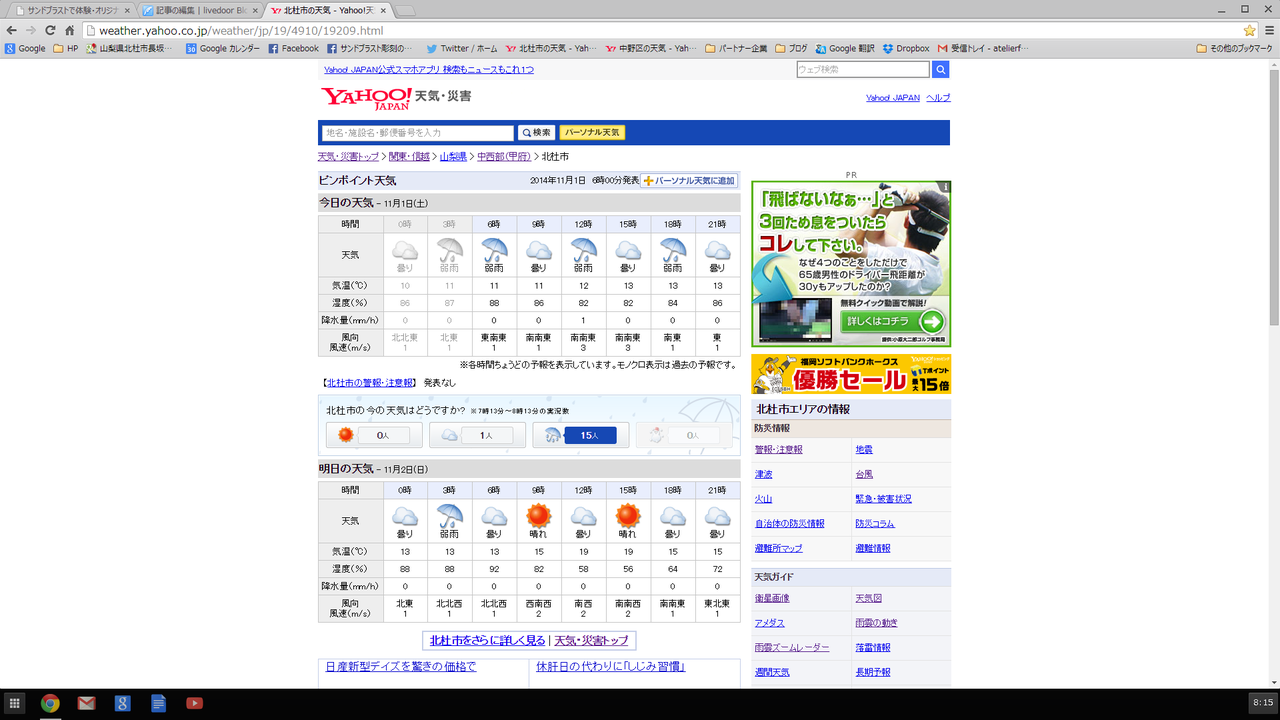Open the 津波 link
1280x720 pixels.
(764, 474)
